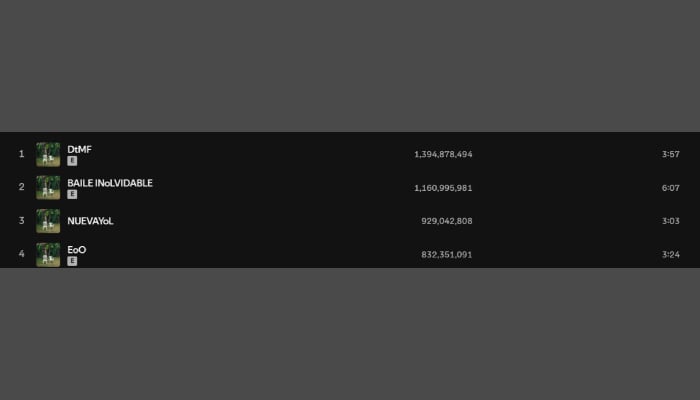Play track number 2 in the list
This screenshot has height=400, width=700.
[x=21, y=188]
